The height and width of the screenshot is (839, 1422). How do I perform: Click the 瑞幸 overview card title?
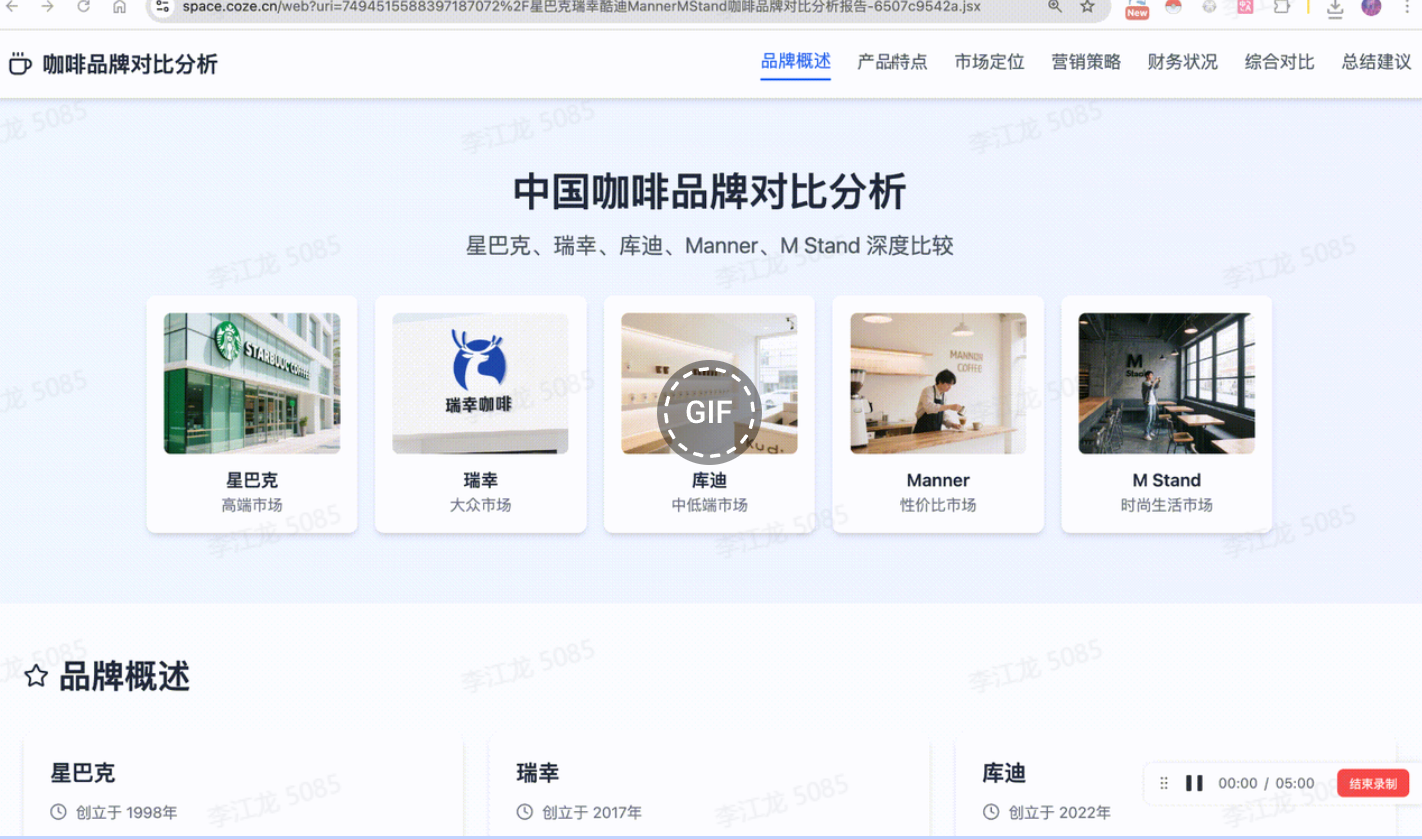tap(538, 773)
